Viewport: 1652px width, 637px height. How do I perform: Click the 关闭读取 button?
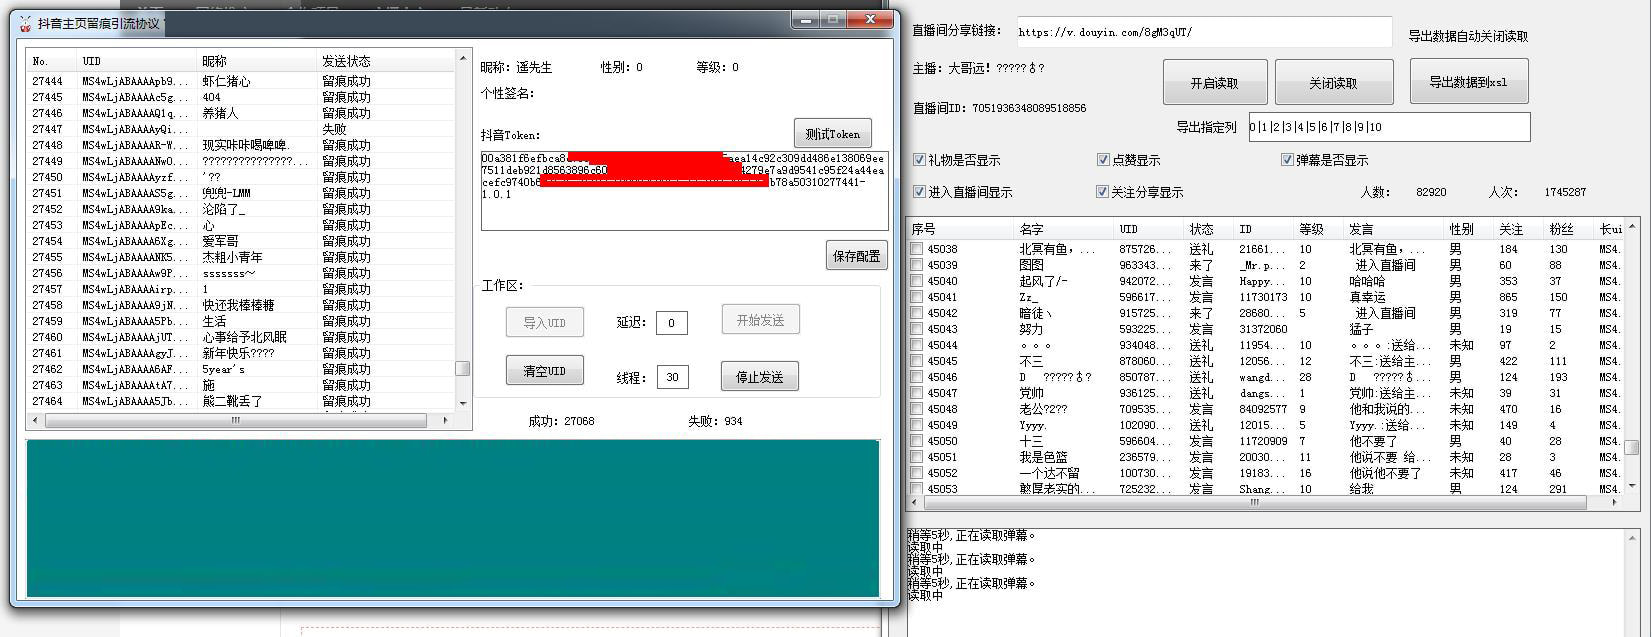tap(1334, 83)
